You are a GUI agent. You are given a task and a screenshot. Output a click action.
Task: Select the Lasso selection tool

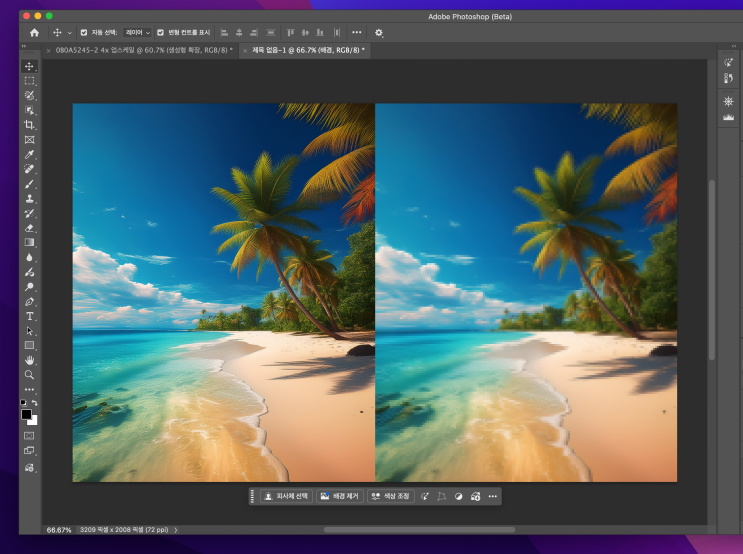[x=29, y=96]
